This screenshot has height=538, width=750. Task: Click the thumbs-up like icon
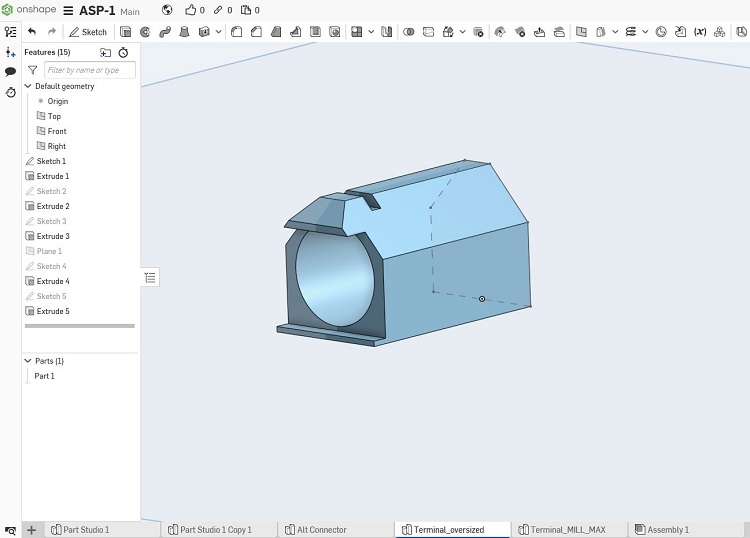[191, 10]
